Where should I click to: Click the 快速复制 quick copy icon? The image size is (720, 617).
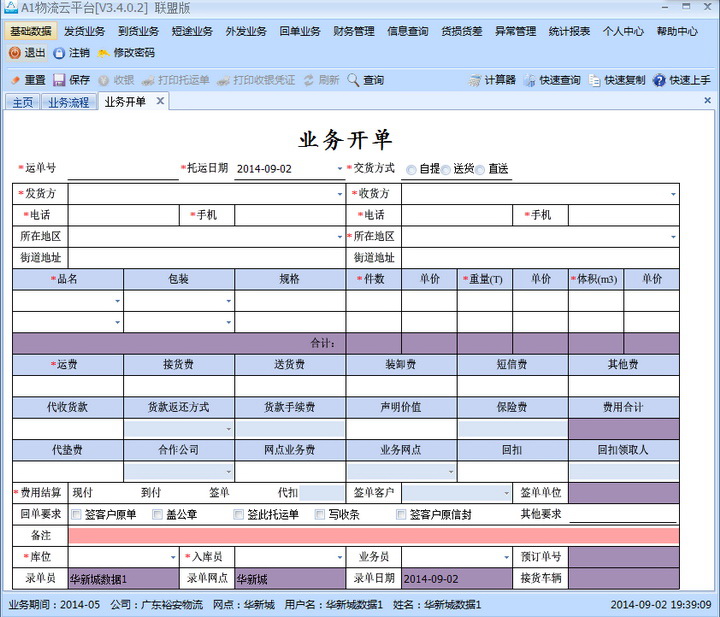(595, 80)
